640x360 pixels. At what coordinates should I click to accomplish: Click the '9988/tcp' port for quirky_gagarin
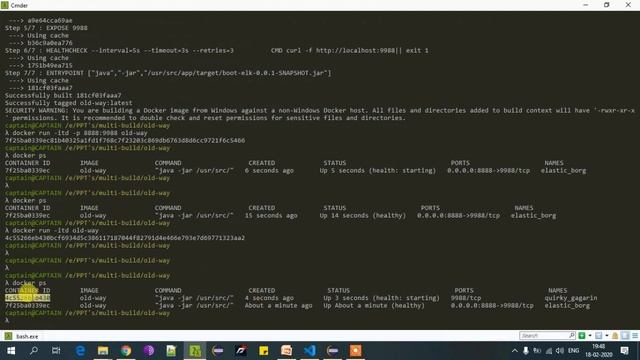466,298
